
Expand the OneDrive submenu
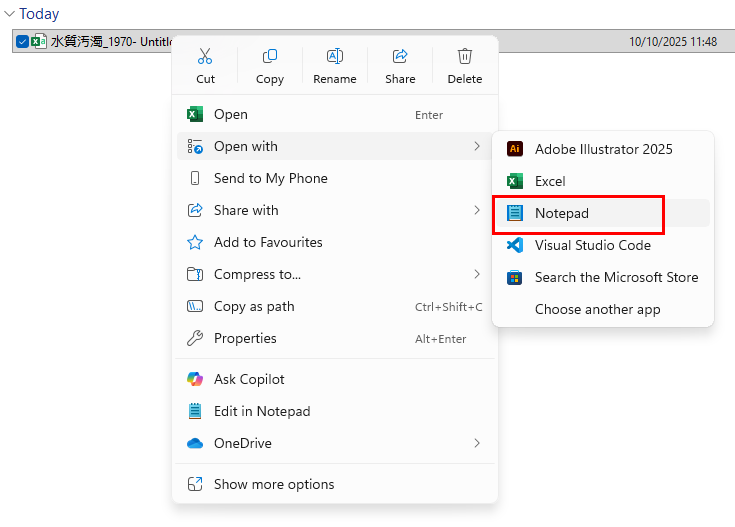point(477,443)
